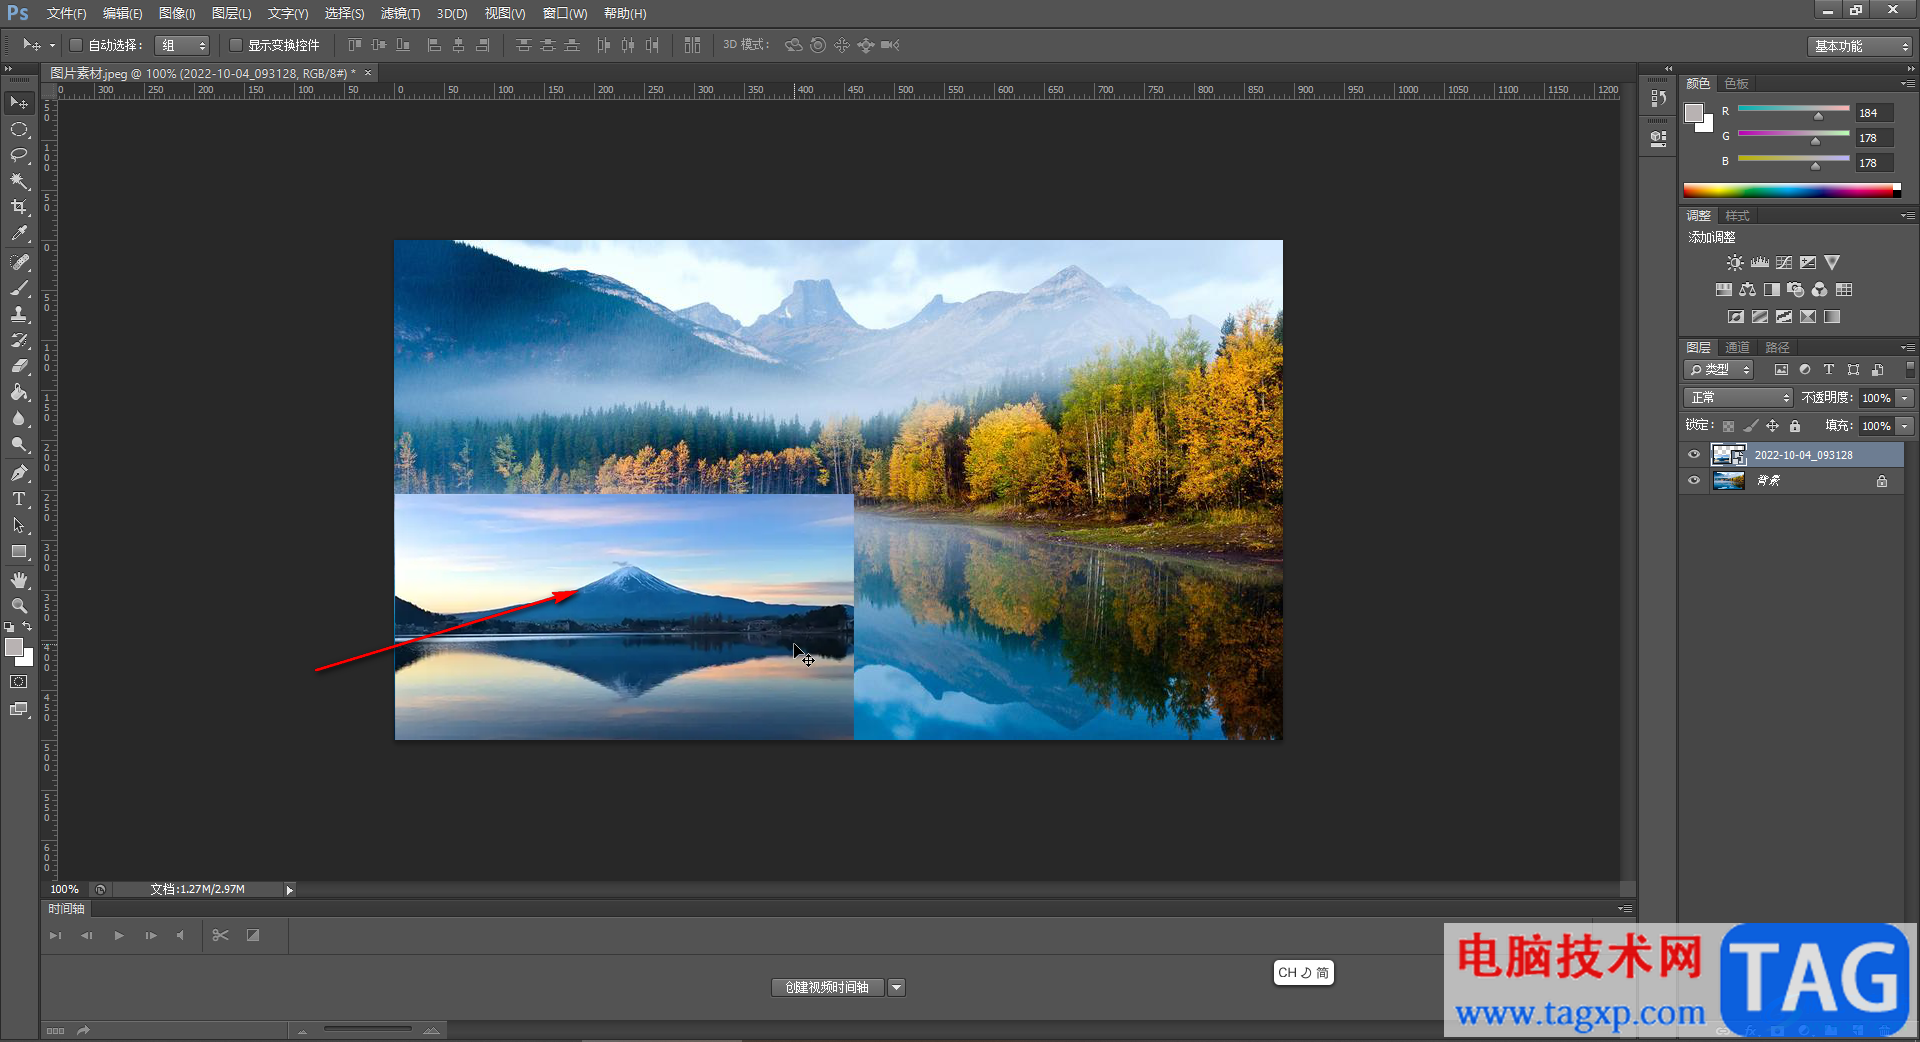The width and height of the screenshot is (1920, 1042).
Task: Enable the 显示变换控件 checkbox
Action: 236,45
